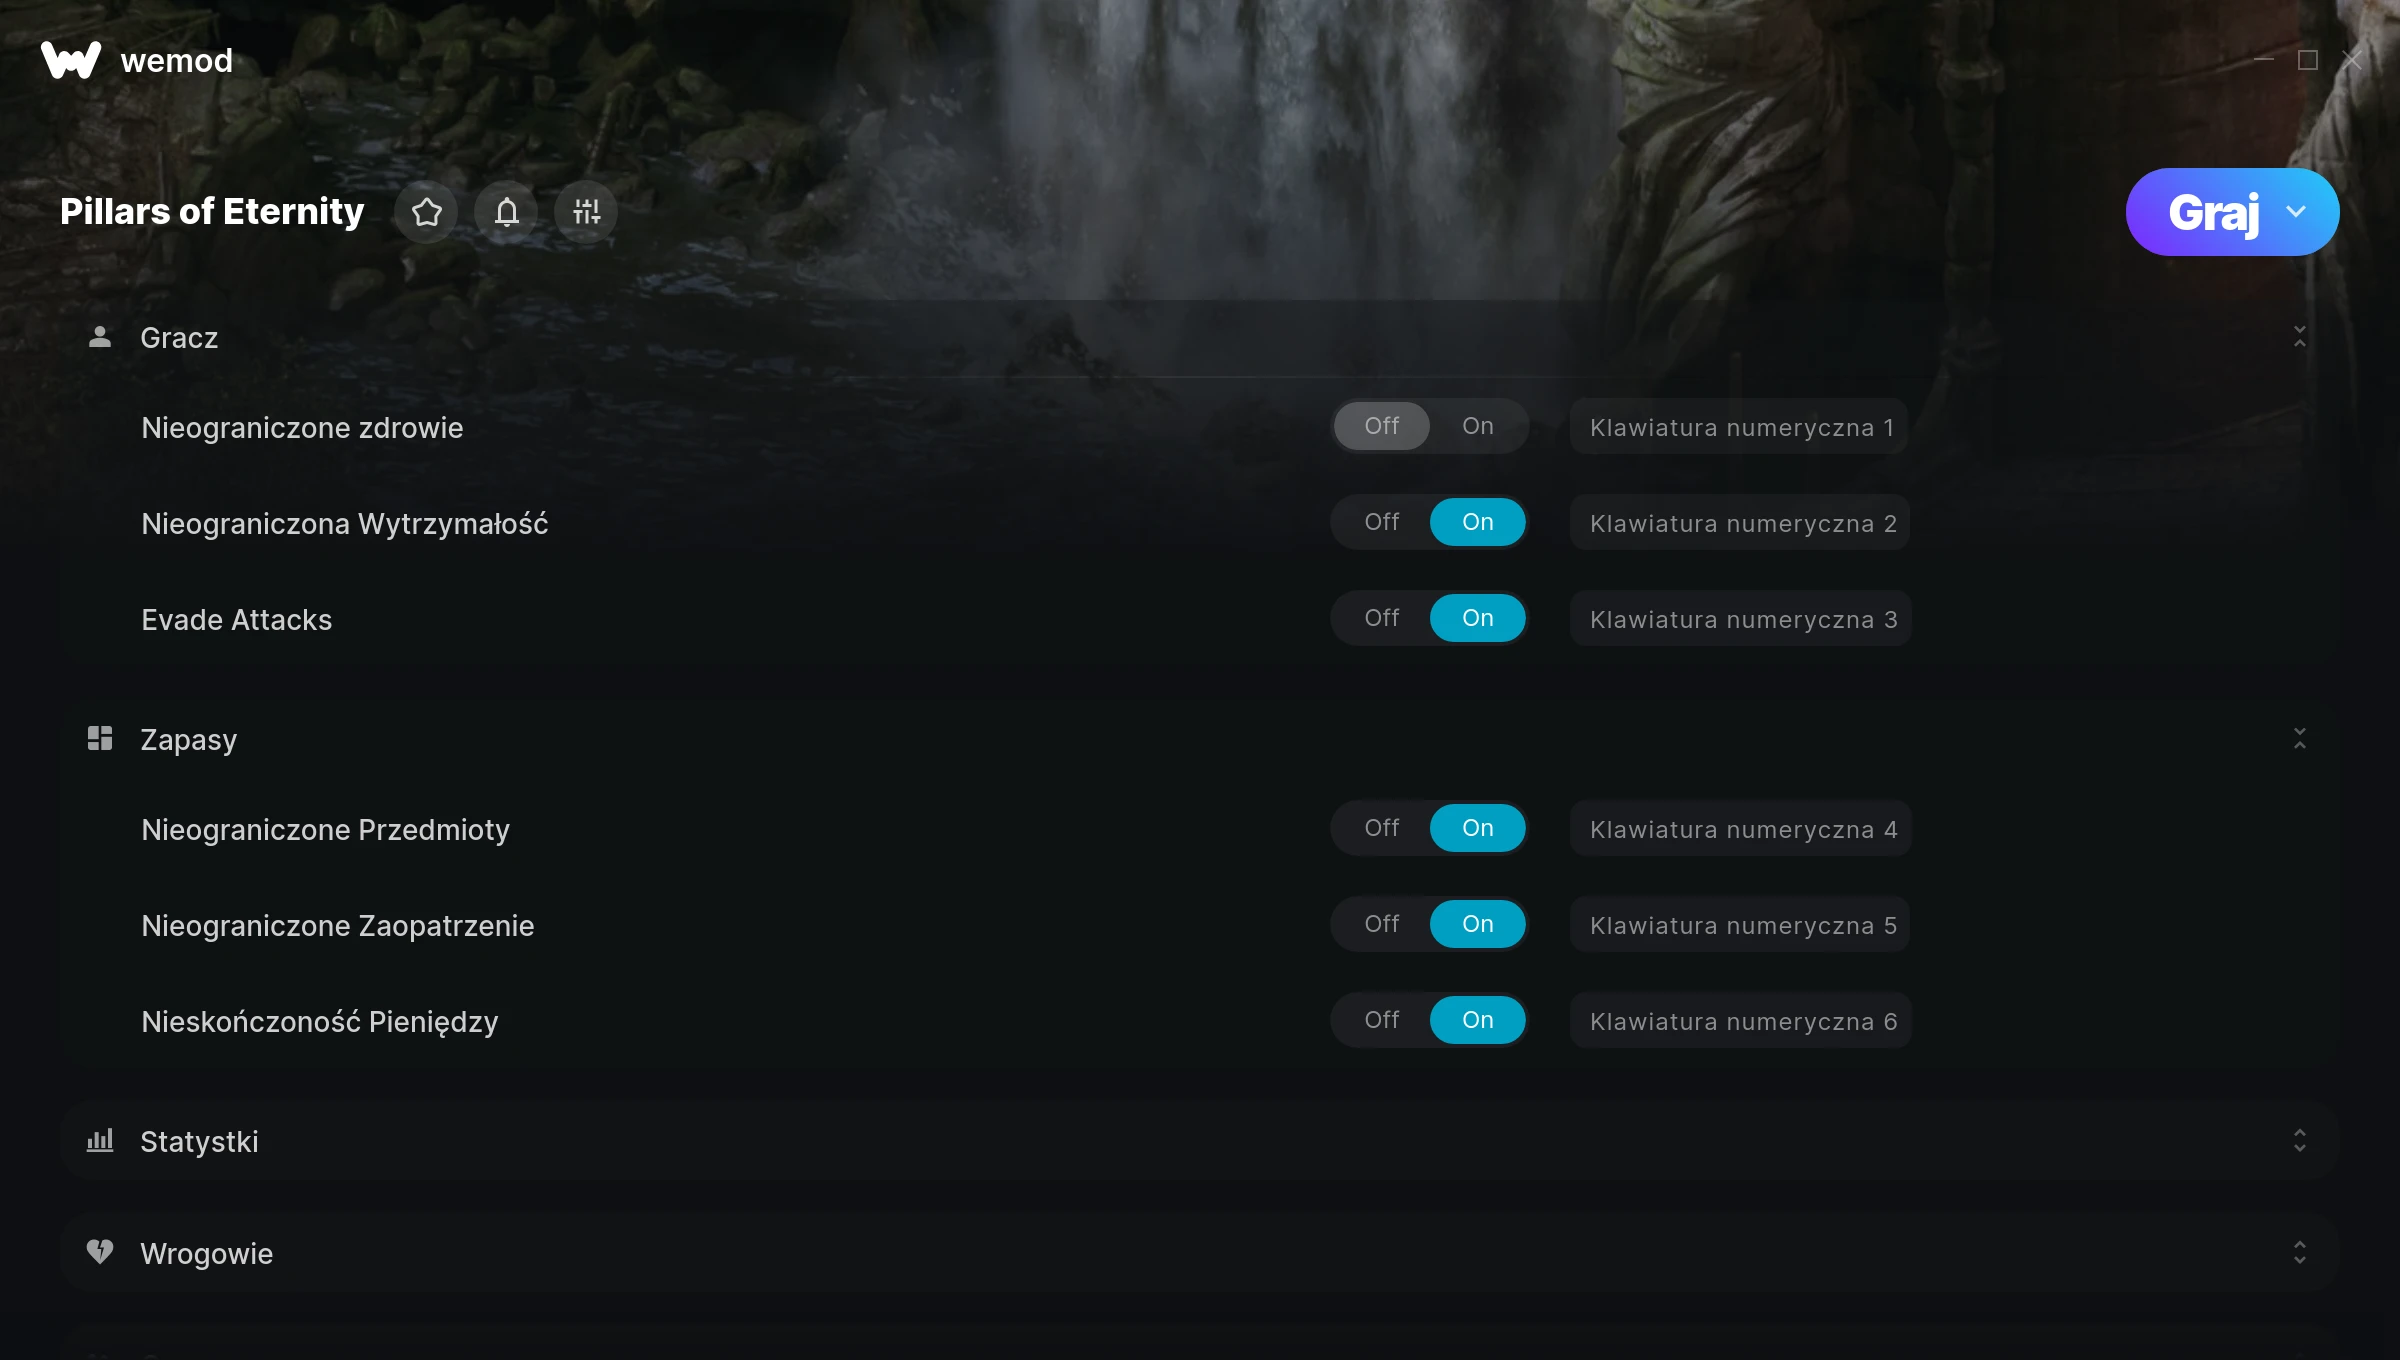This screenshot has height=1360, width=2400.
Task: Turn off Evade Attacks toggle
Action: [x=1382, y=618]
